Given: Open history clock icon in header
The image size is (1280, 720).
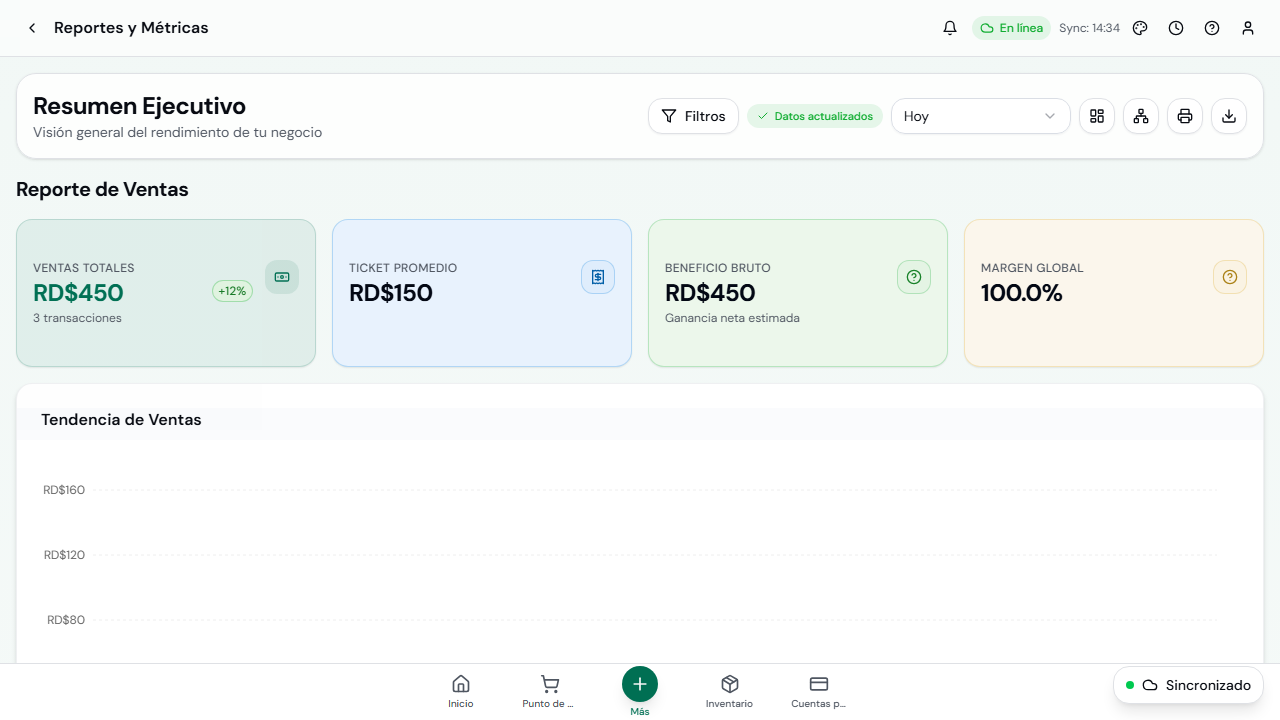Looking at the screenshot, I should [1176, 28].
